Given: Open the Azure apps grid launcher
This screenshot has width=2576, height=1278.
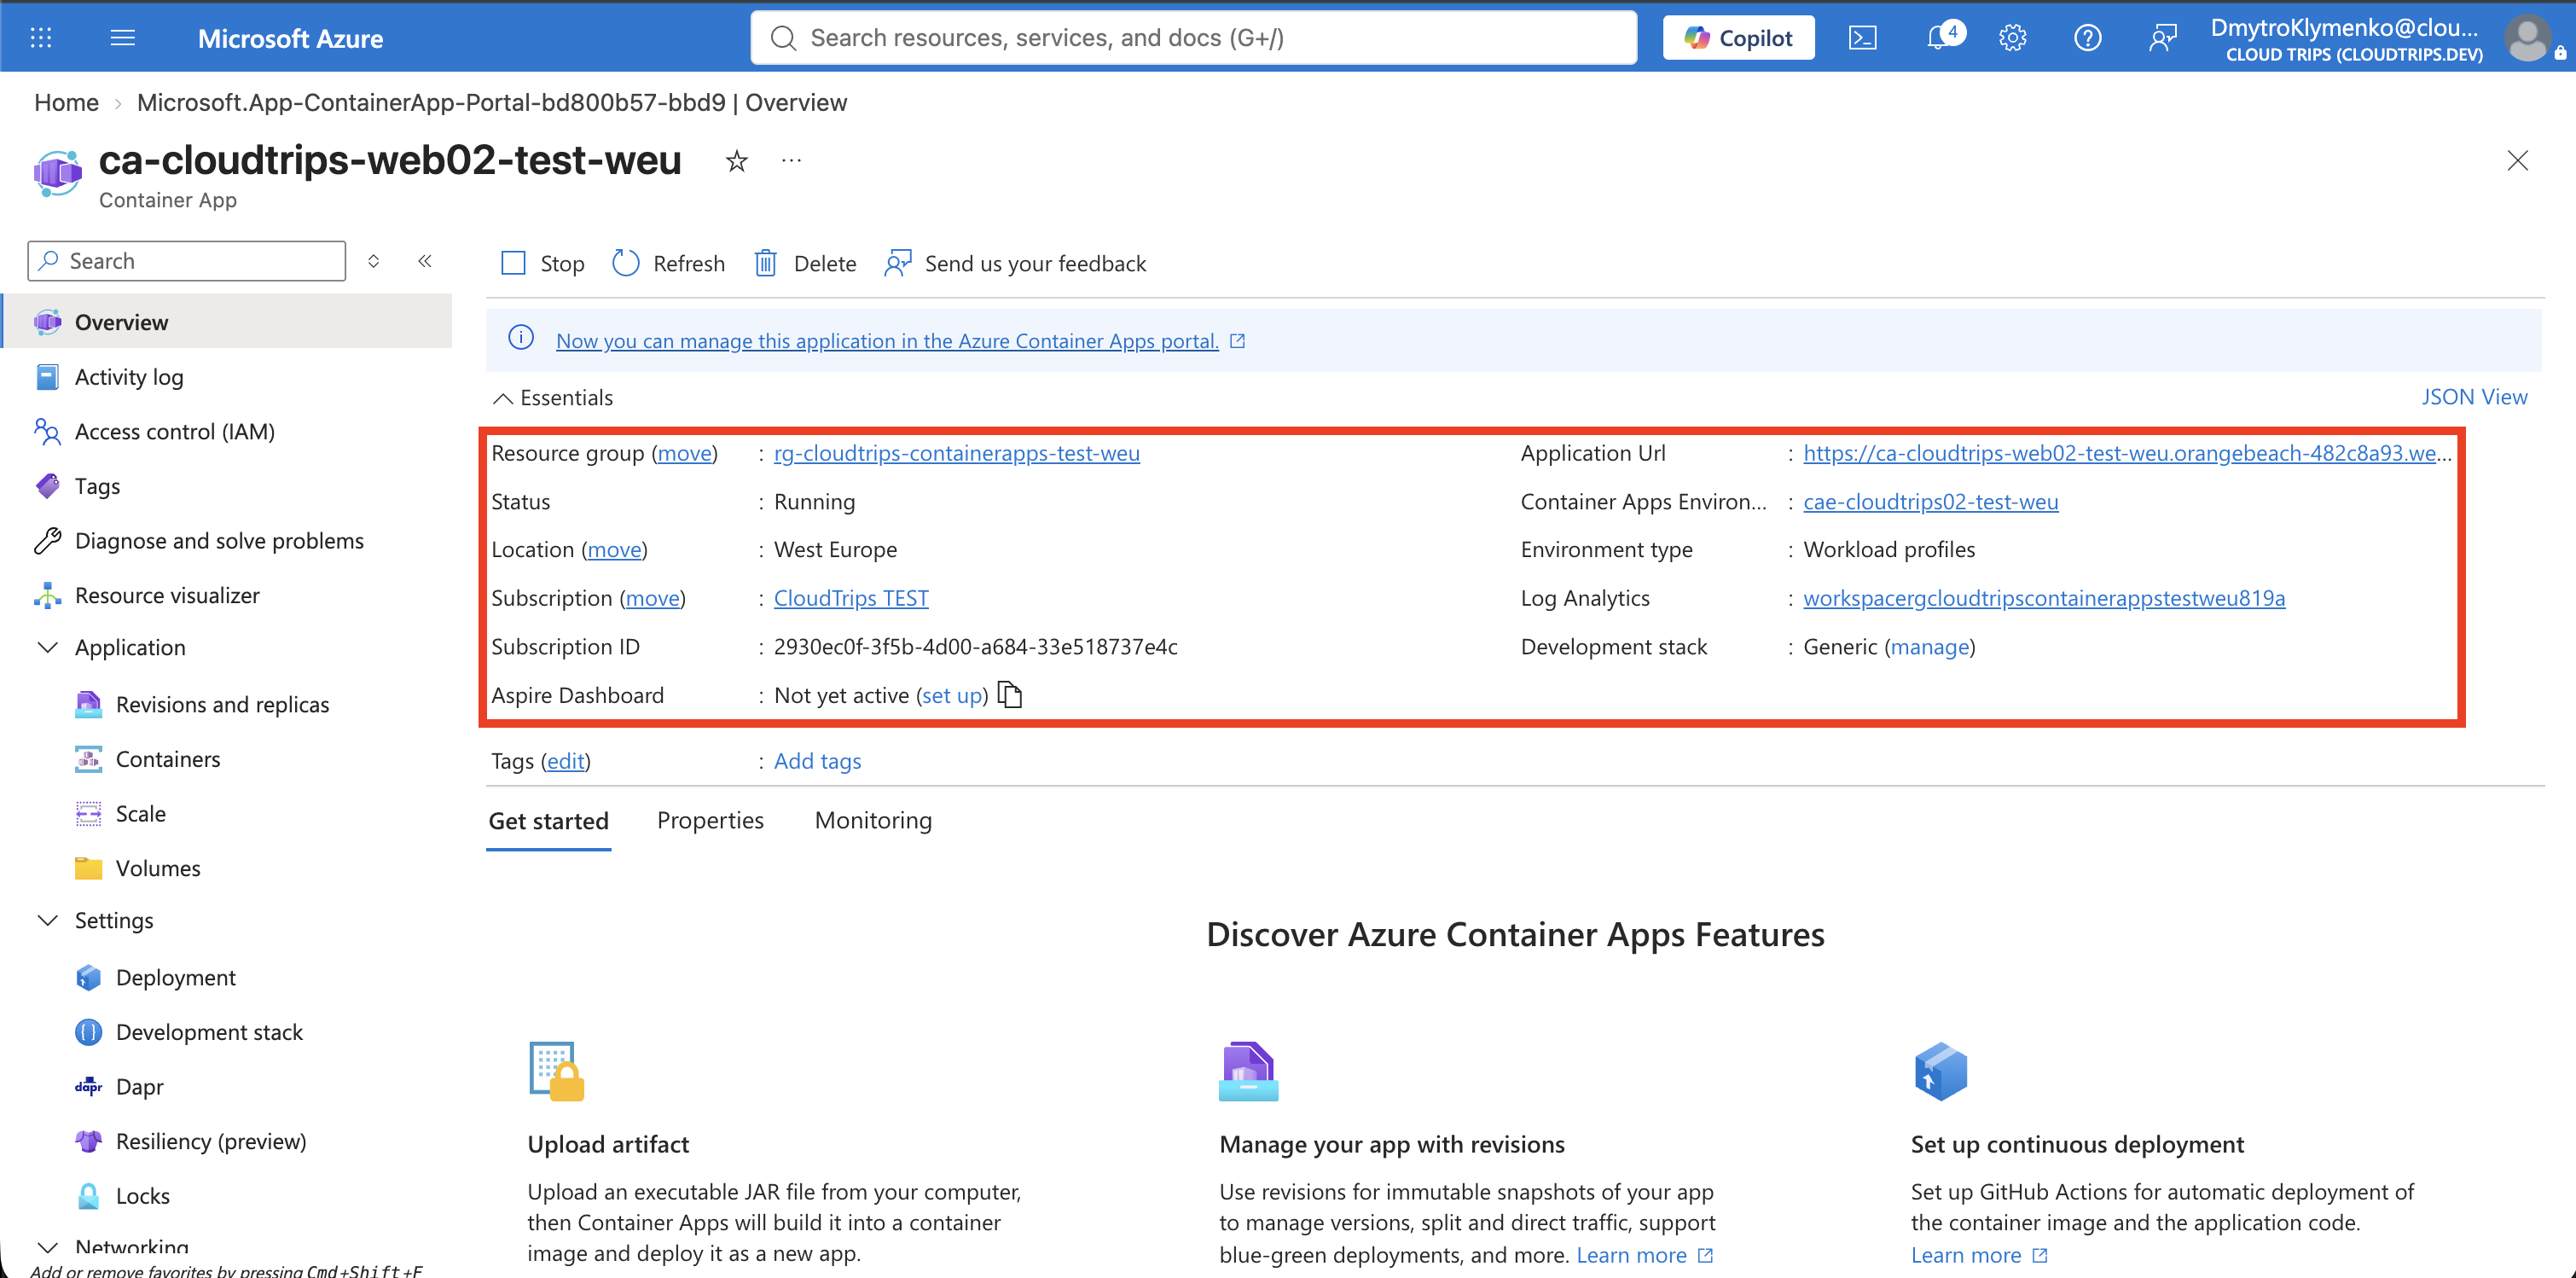Looking at the screenshot, I should (41, 38).
